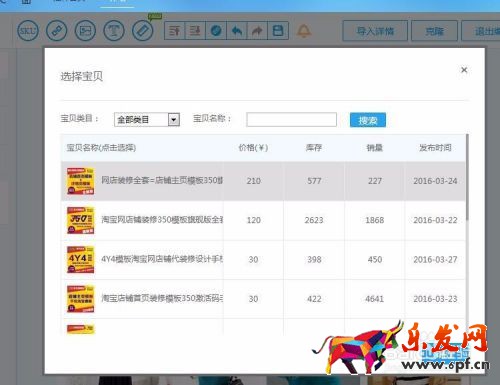The height and width of the screenshot is (385, 500).
Task: Click the image insert circle icon
Action: tap(85, 31)
